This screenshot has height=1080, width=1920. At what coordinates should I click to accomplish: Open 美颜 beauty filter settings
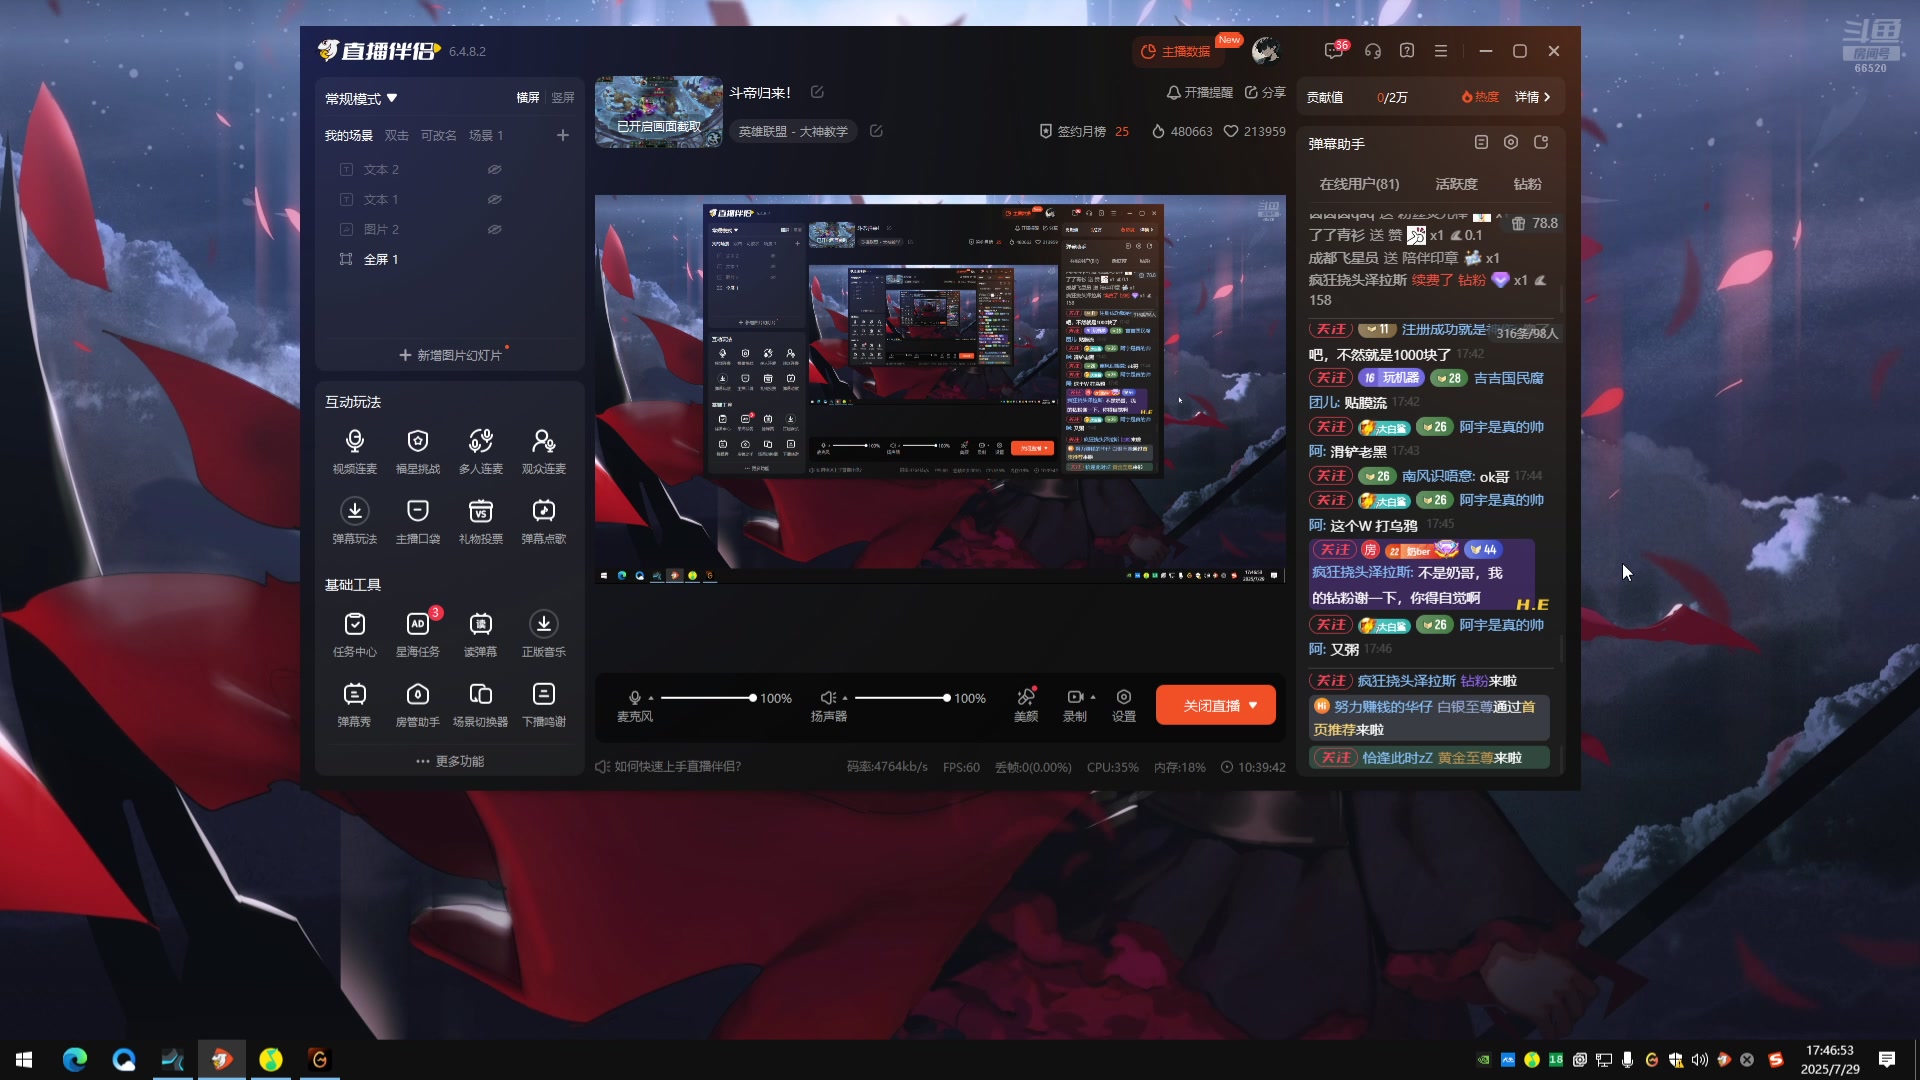pyautogui.click(x=1026, y=704)
